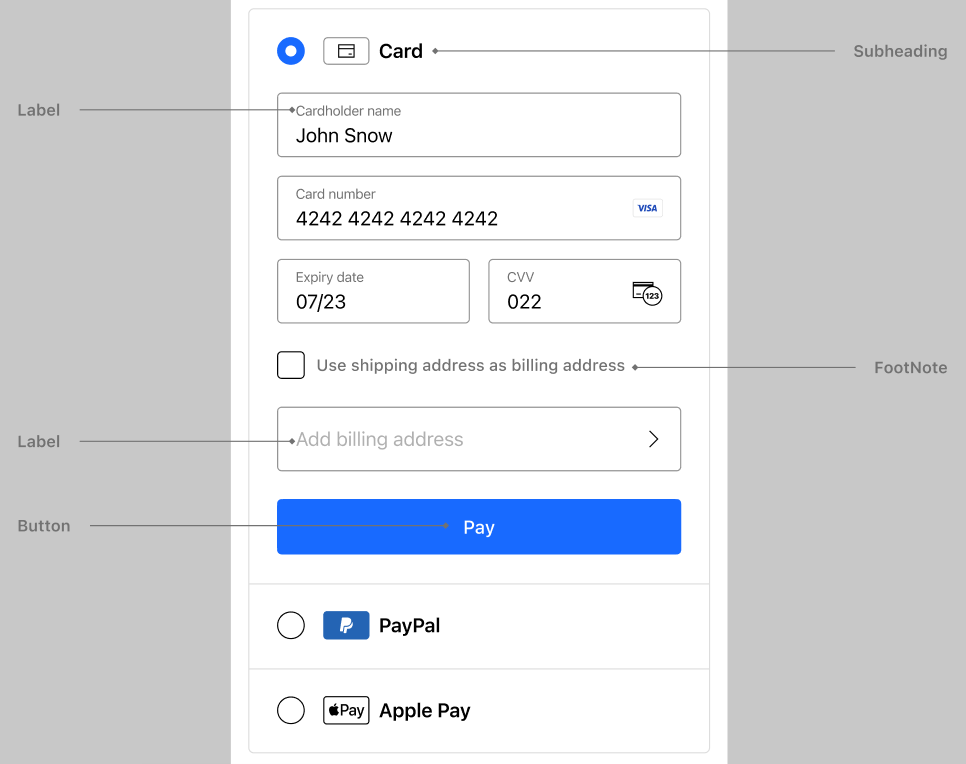
Task: Click the card icon beside the Card heading
Action: pos(346,50)
